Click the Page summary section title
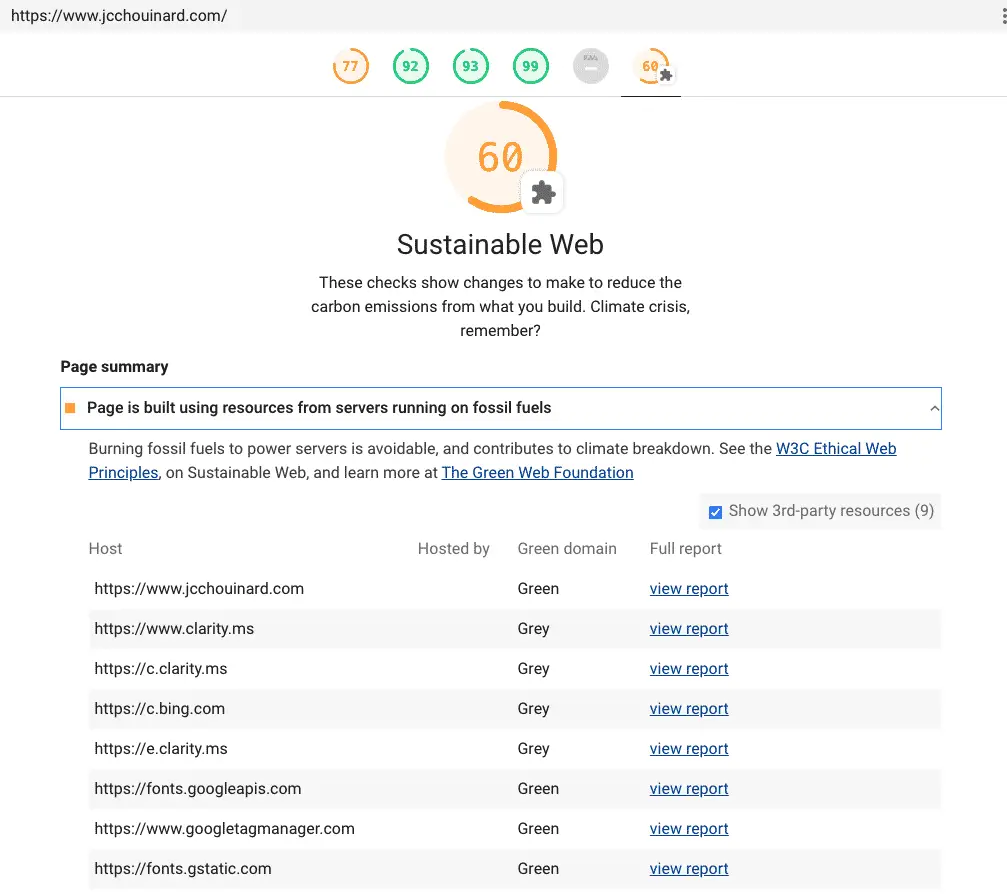Screen dimensions: 1007x894 [x=114, y=367]
